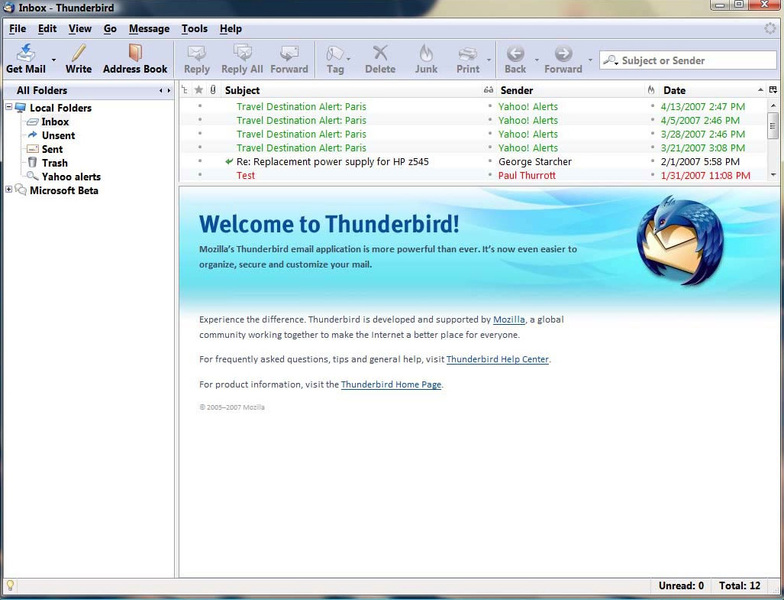Open the Thunderbird Help Center link
784x600 pixels.
pyautogui.click(x=498, y=359)
